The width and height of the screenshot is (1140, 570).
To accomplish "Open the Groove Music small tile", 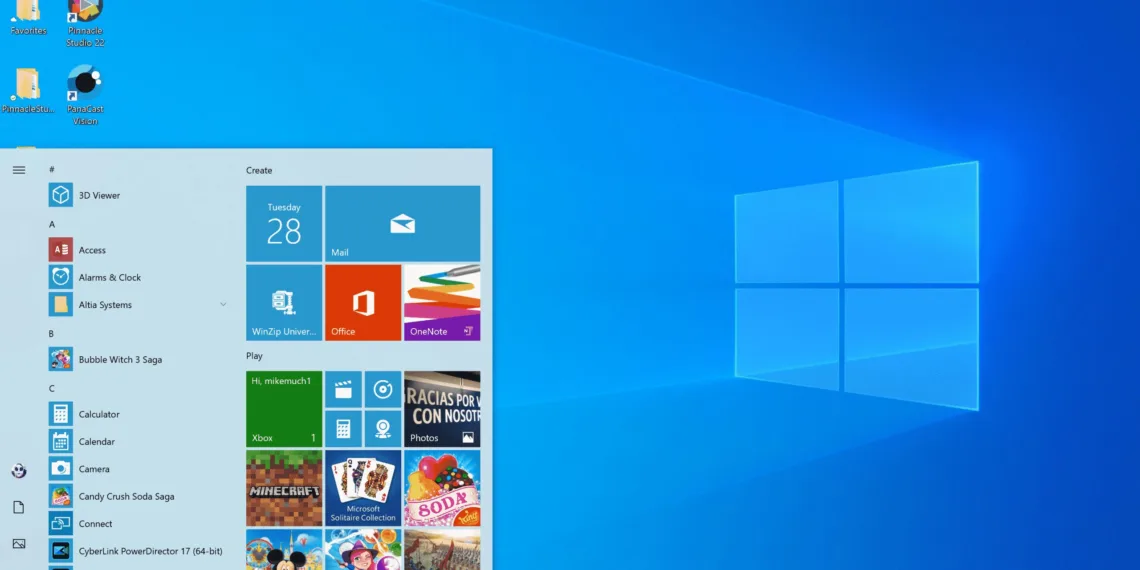I will pos(382,389).
